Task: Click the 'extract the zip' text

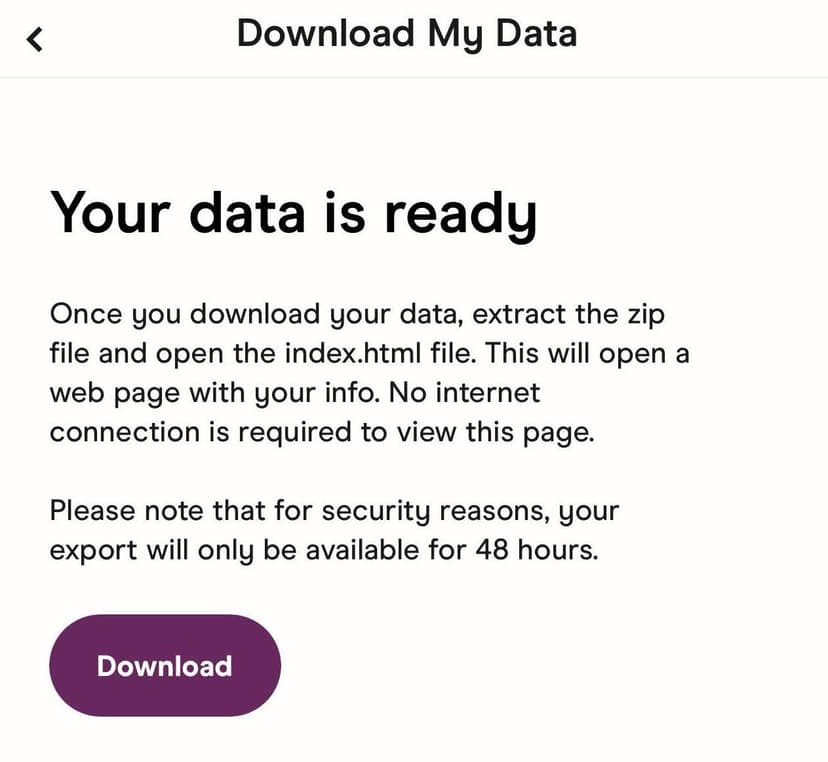Action: click(568, 315)
